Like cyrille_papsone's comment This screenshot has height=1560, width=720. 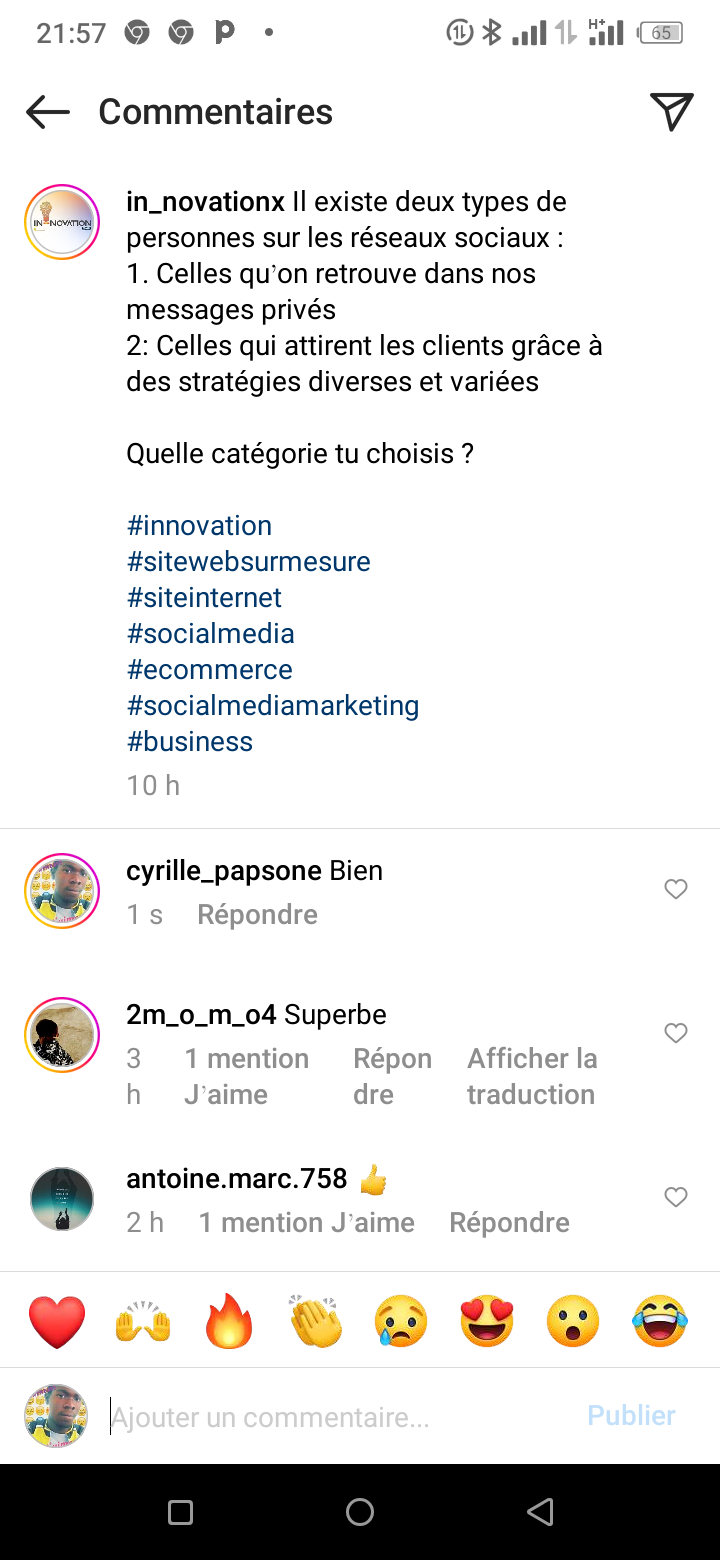676,889
